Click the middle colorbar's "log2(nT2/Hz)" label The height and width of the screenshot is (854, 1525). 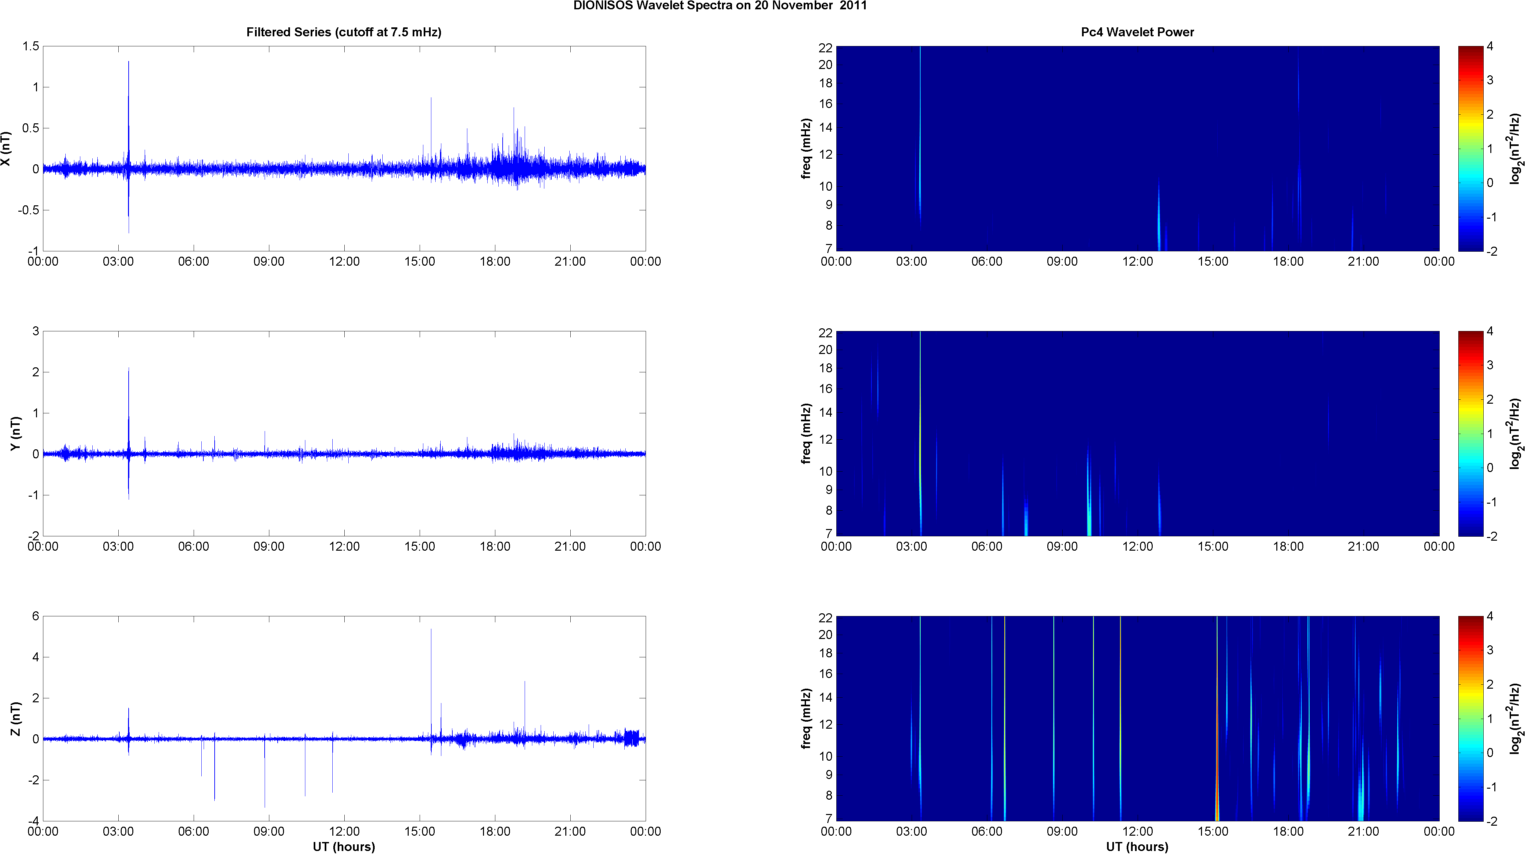click(1516, 434)
